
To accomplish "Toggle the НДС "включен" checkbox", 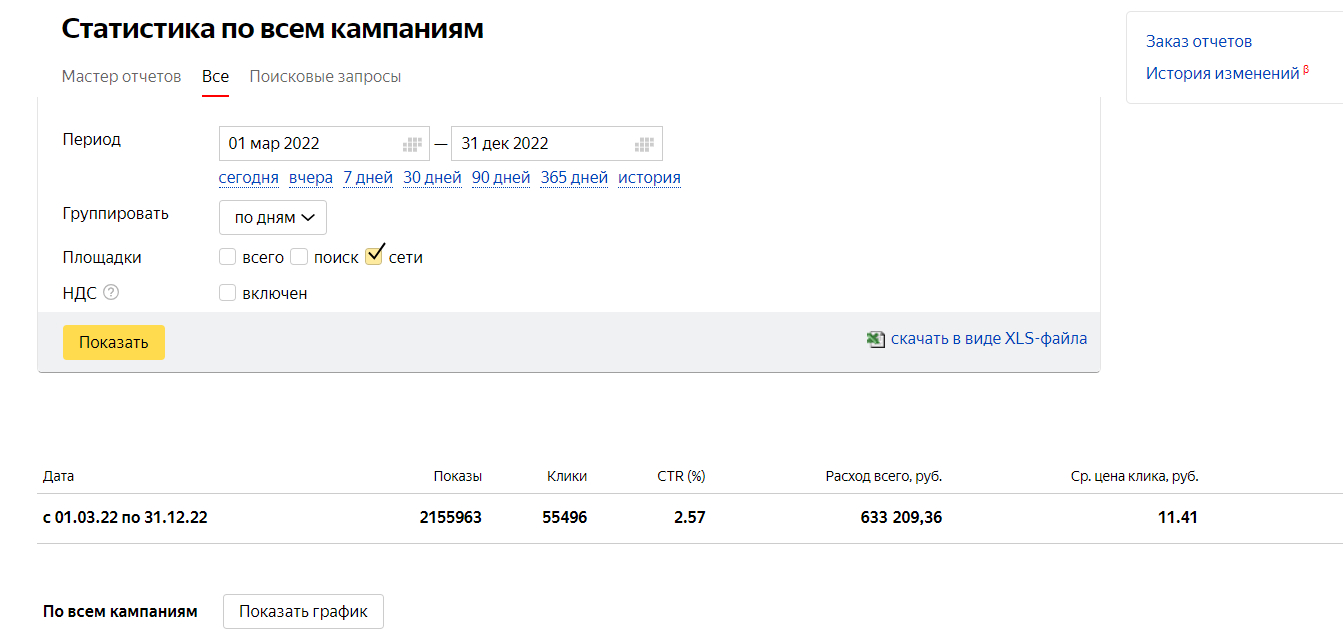I will [228, 293].
